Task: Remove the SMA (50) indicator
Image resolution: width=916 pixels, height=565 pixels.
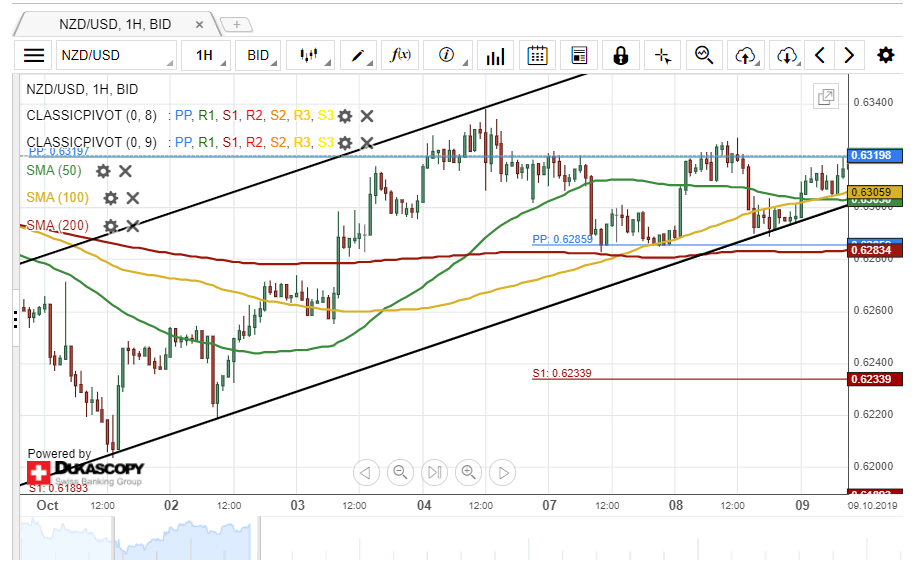Action: pyautogui.click(x=125, y=171)
